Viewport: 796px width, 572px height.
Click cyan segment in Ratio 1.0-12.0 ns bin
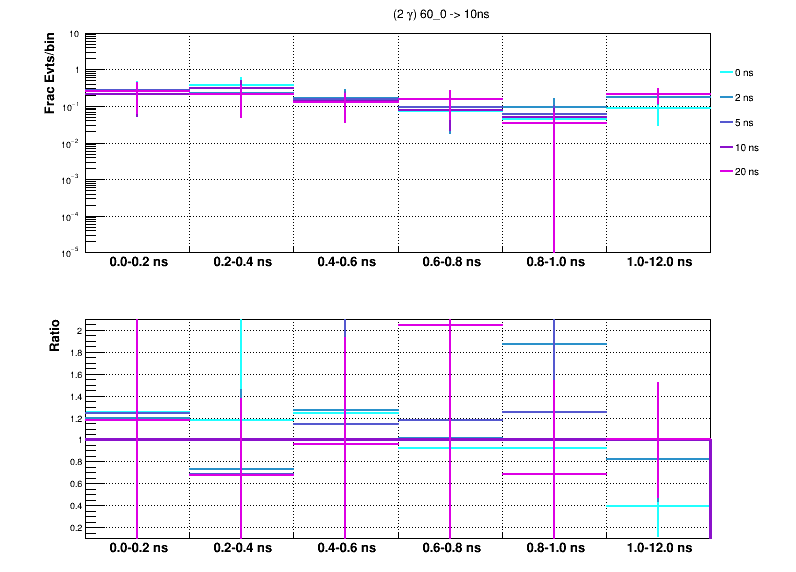(x=630, y=506)
